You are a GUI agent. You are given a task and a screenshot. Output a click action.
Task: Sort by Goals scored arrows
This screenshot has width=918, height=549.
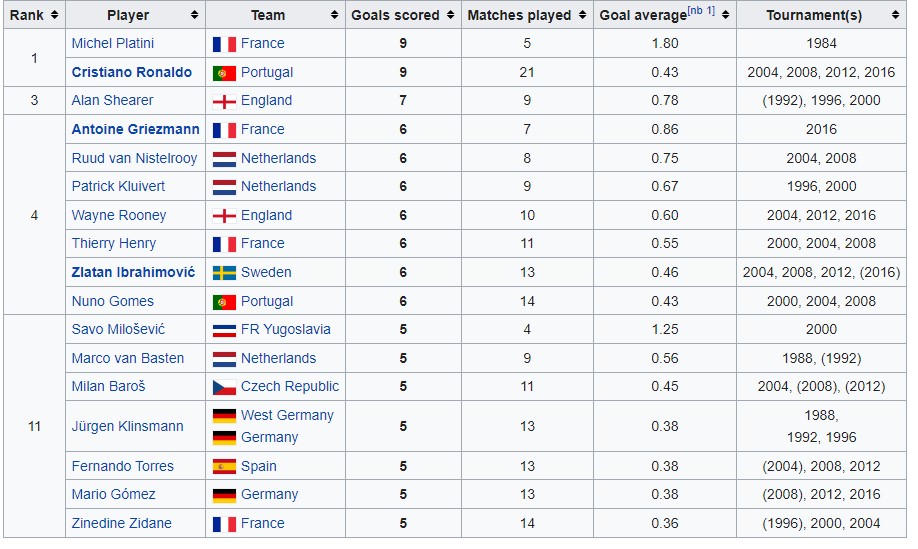(x=450, y=15)
